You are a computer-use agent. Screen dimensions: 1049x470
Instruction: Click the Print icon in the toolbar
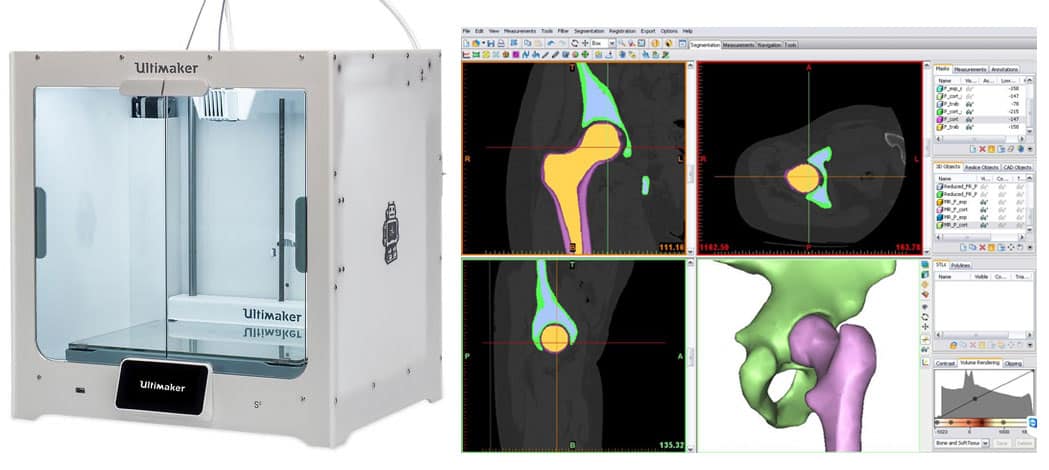(500, 43)
